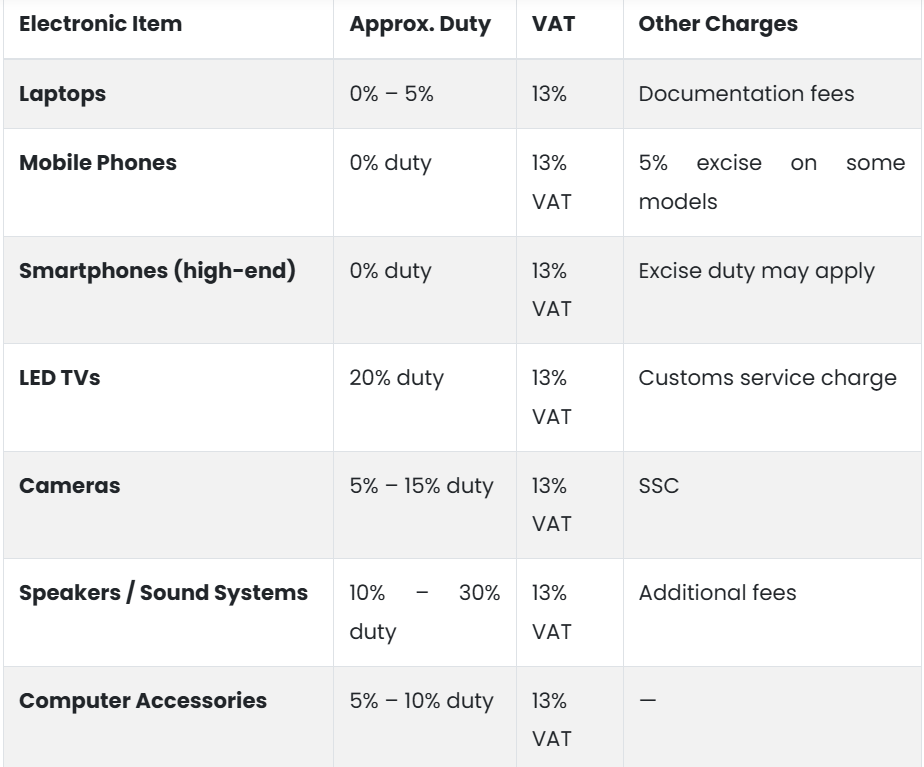Select the LED TVs row label
924x767 pixels.
60,379
